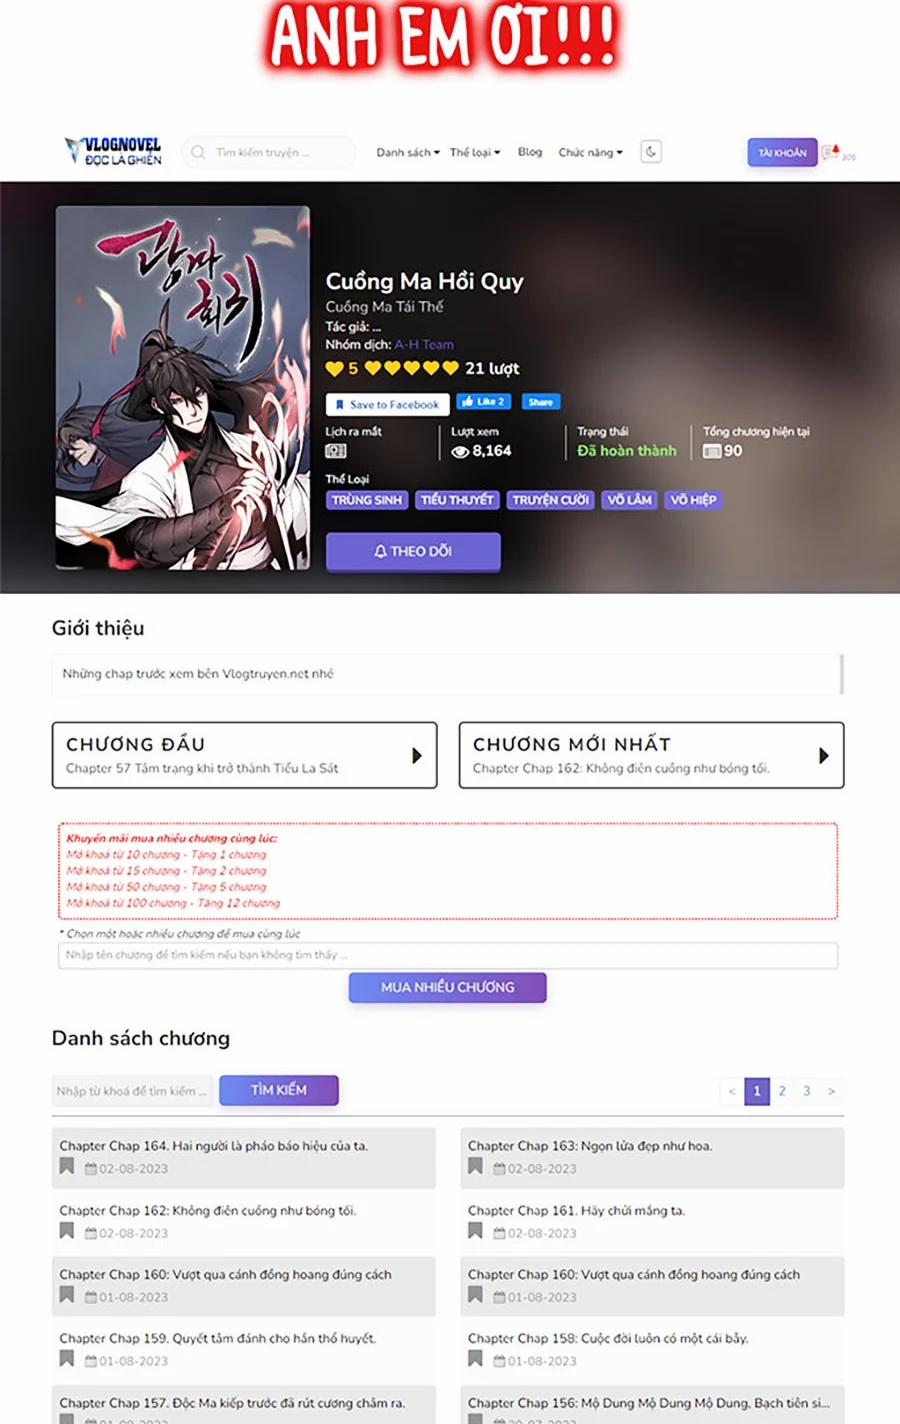Click the Facebook Share button
900x1424 pixels.
coord(540,402)
